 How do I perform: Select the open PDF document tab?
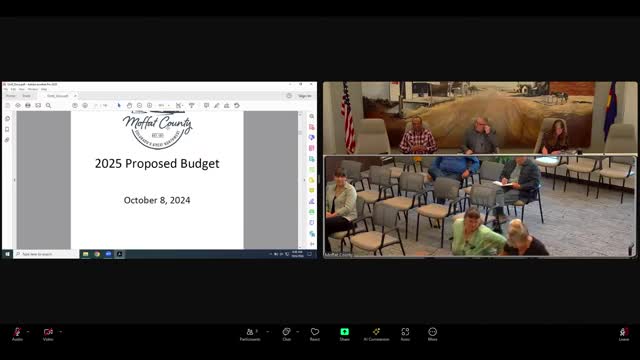click(58, 96)
